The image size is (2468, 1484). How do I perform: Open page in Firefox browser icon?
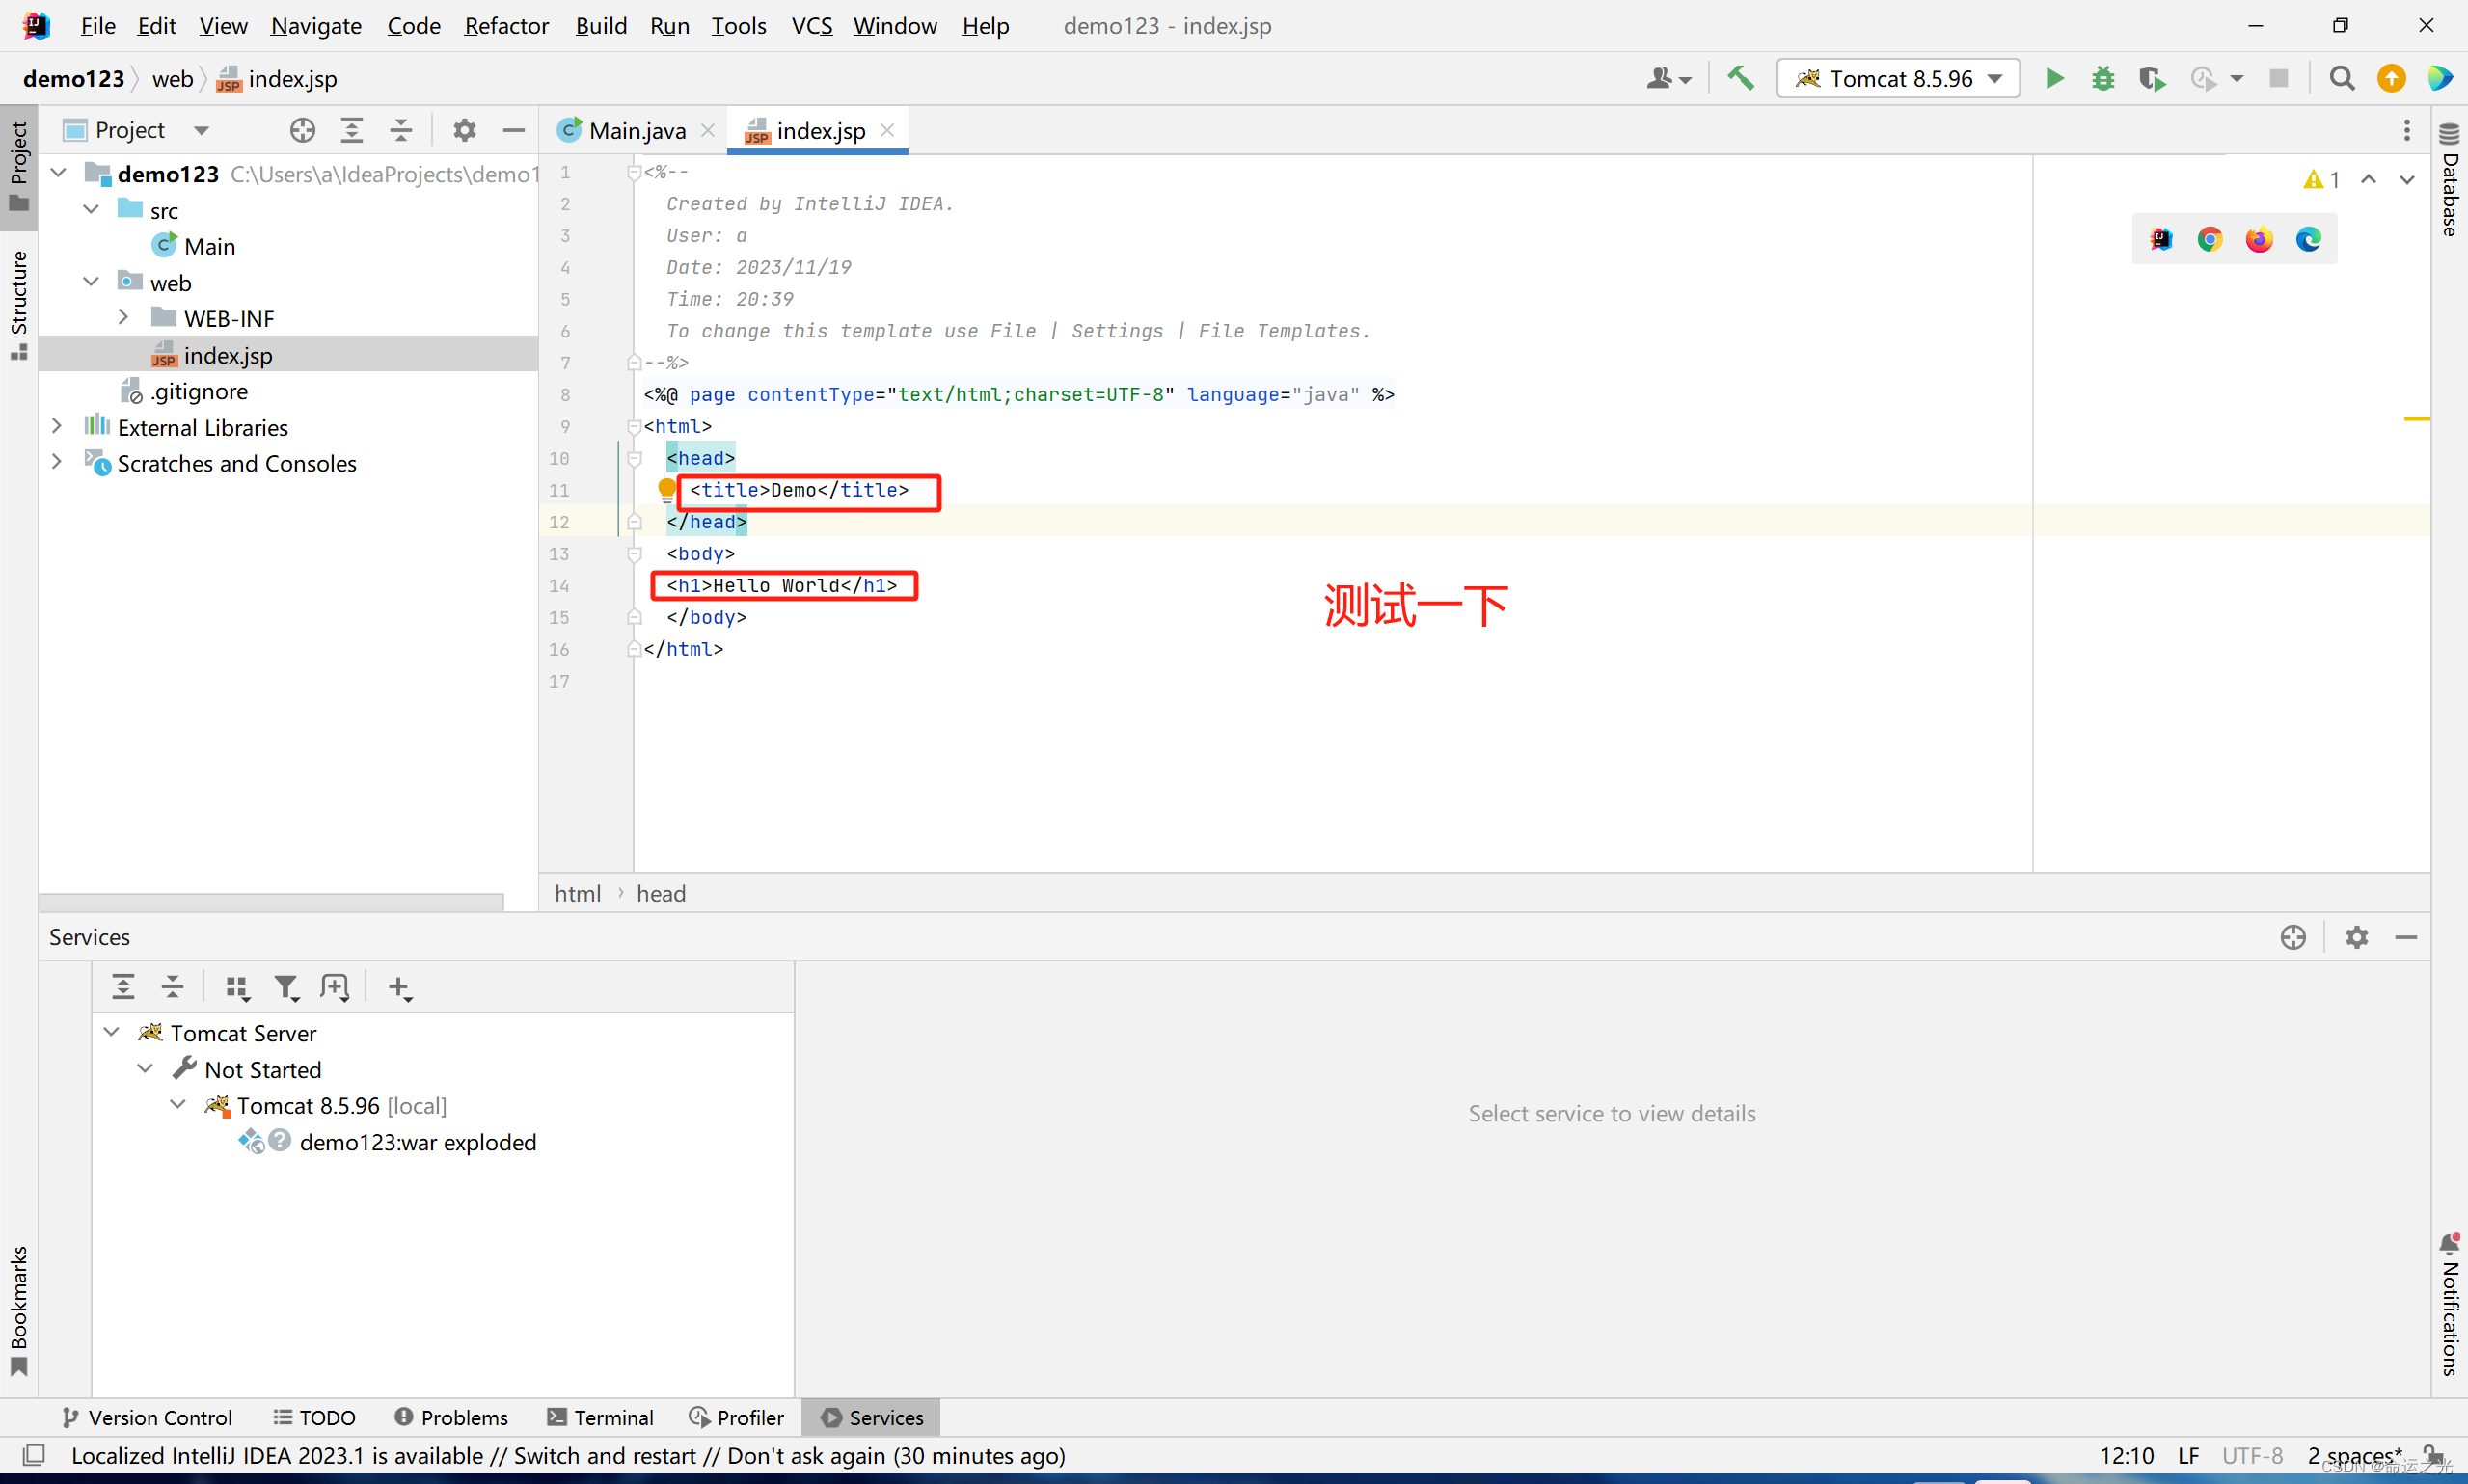coord(2259,239)
